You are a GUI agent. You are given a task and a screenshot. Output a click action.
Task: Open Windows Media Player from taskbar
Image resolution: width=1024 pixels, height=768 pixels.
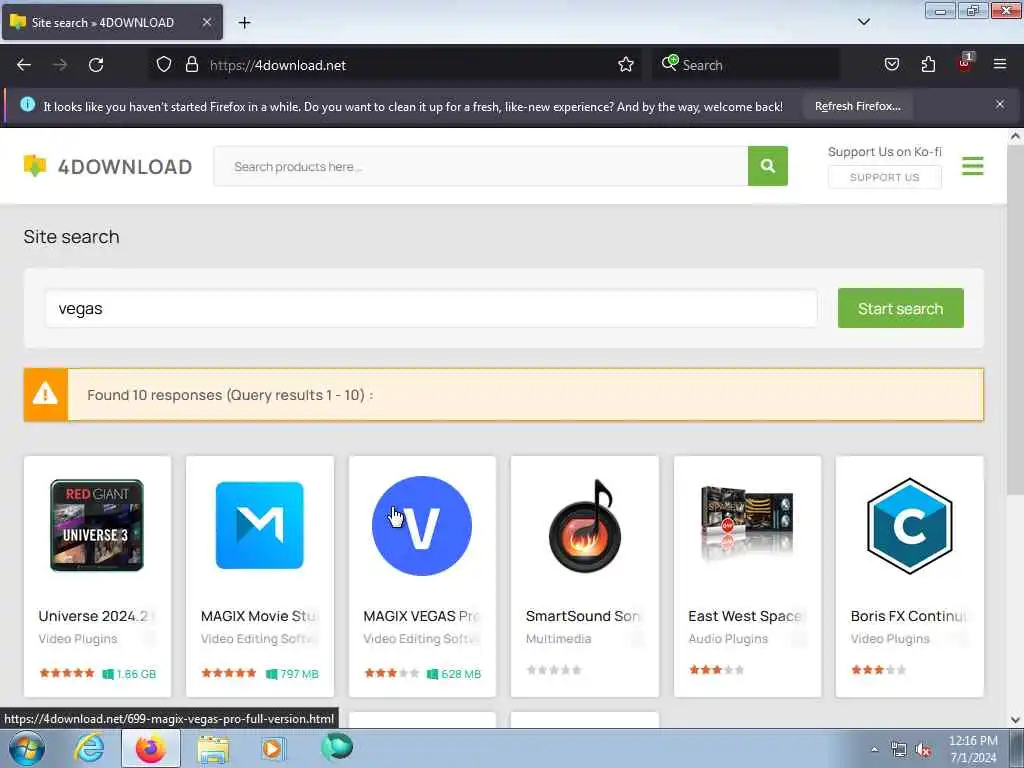[x=273, y=748]
